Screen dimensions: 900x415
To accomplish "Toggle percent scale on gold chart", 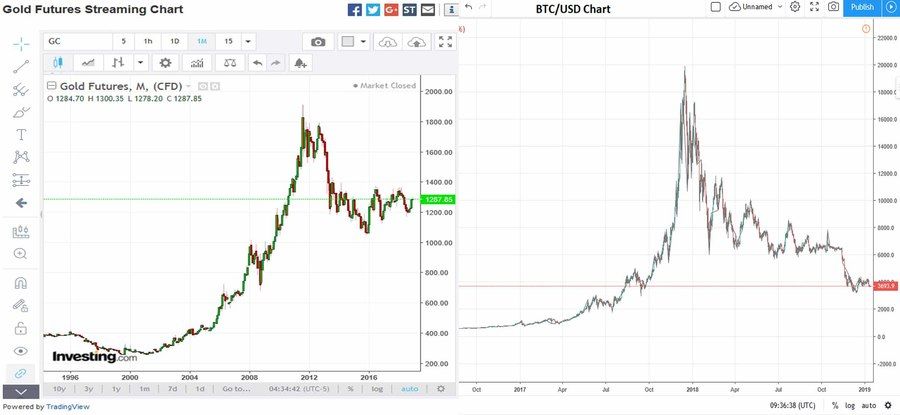I will click(350, 389).
